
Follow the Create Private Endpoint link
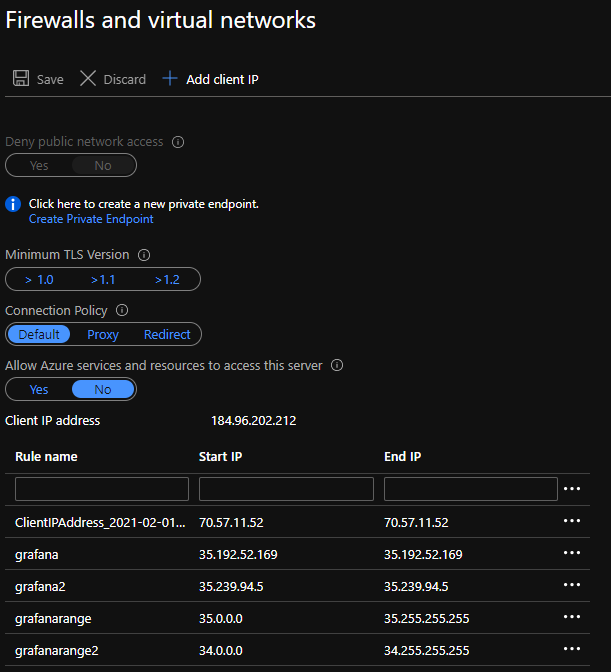(91, 219)
